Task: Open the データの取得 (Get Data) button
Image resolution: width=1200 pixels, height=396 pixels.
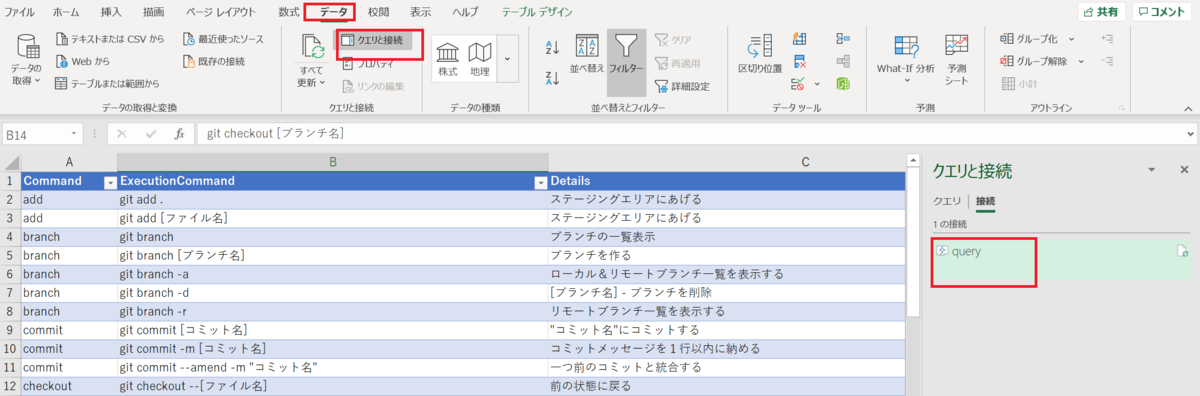Action: [26, 59]
